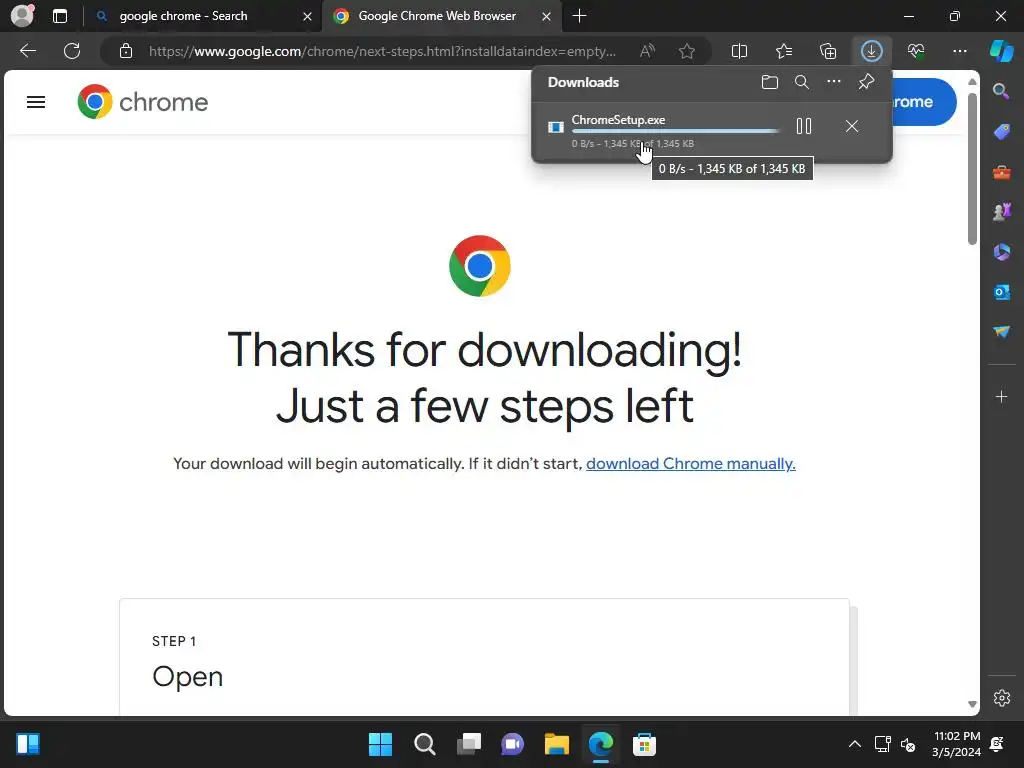Toggle the Downloads toolbar button

coord(872,51)
